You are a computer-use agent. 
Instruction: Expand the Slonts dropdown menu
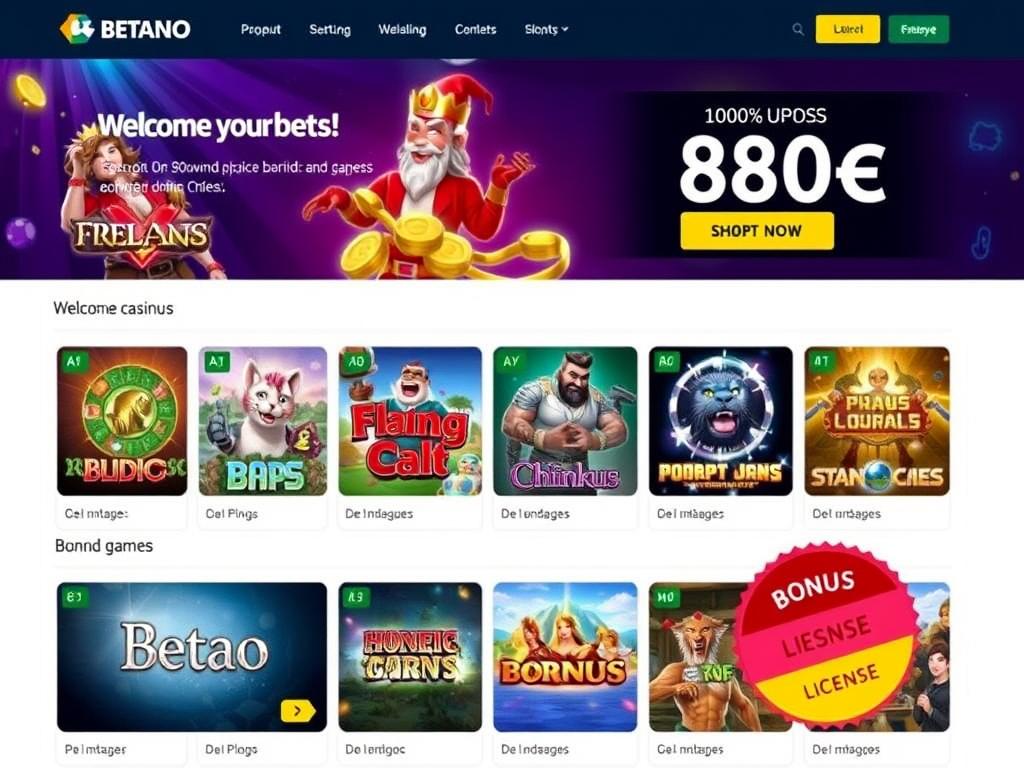(x=546, y=29)
